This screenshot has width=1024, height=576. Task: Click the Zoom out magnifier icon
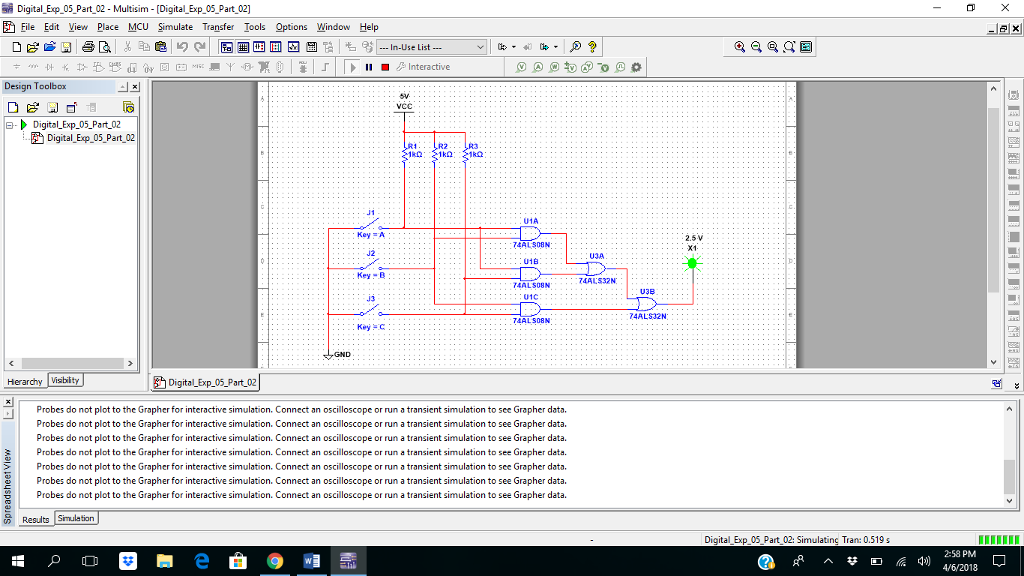[x=757, y=47]
